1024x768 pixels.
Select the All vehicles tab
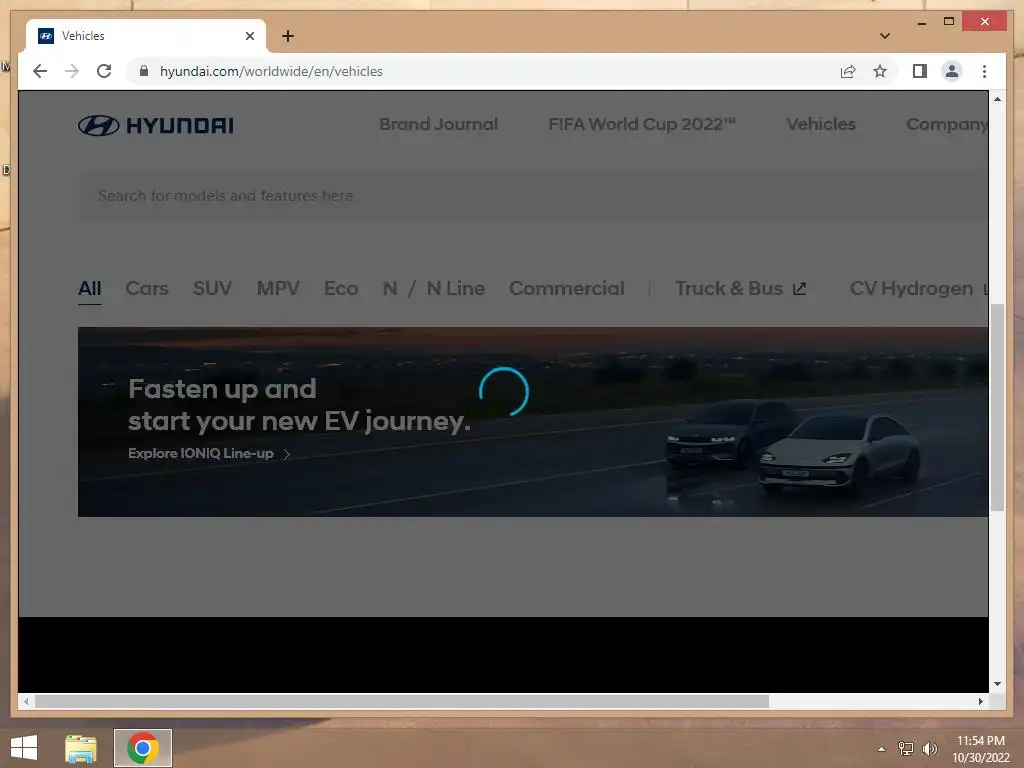click(x=89, y=289)
